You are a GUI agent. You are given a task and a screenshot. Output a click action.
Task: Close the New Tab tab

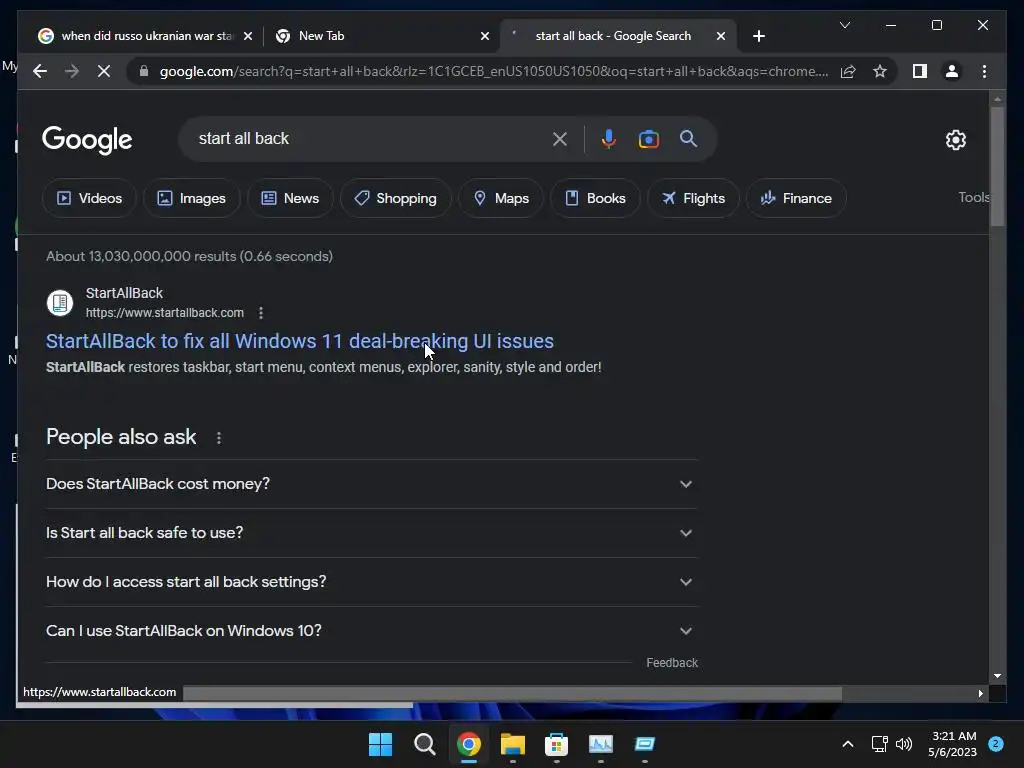[x=485, y=36]
